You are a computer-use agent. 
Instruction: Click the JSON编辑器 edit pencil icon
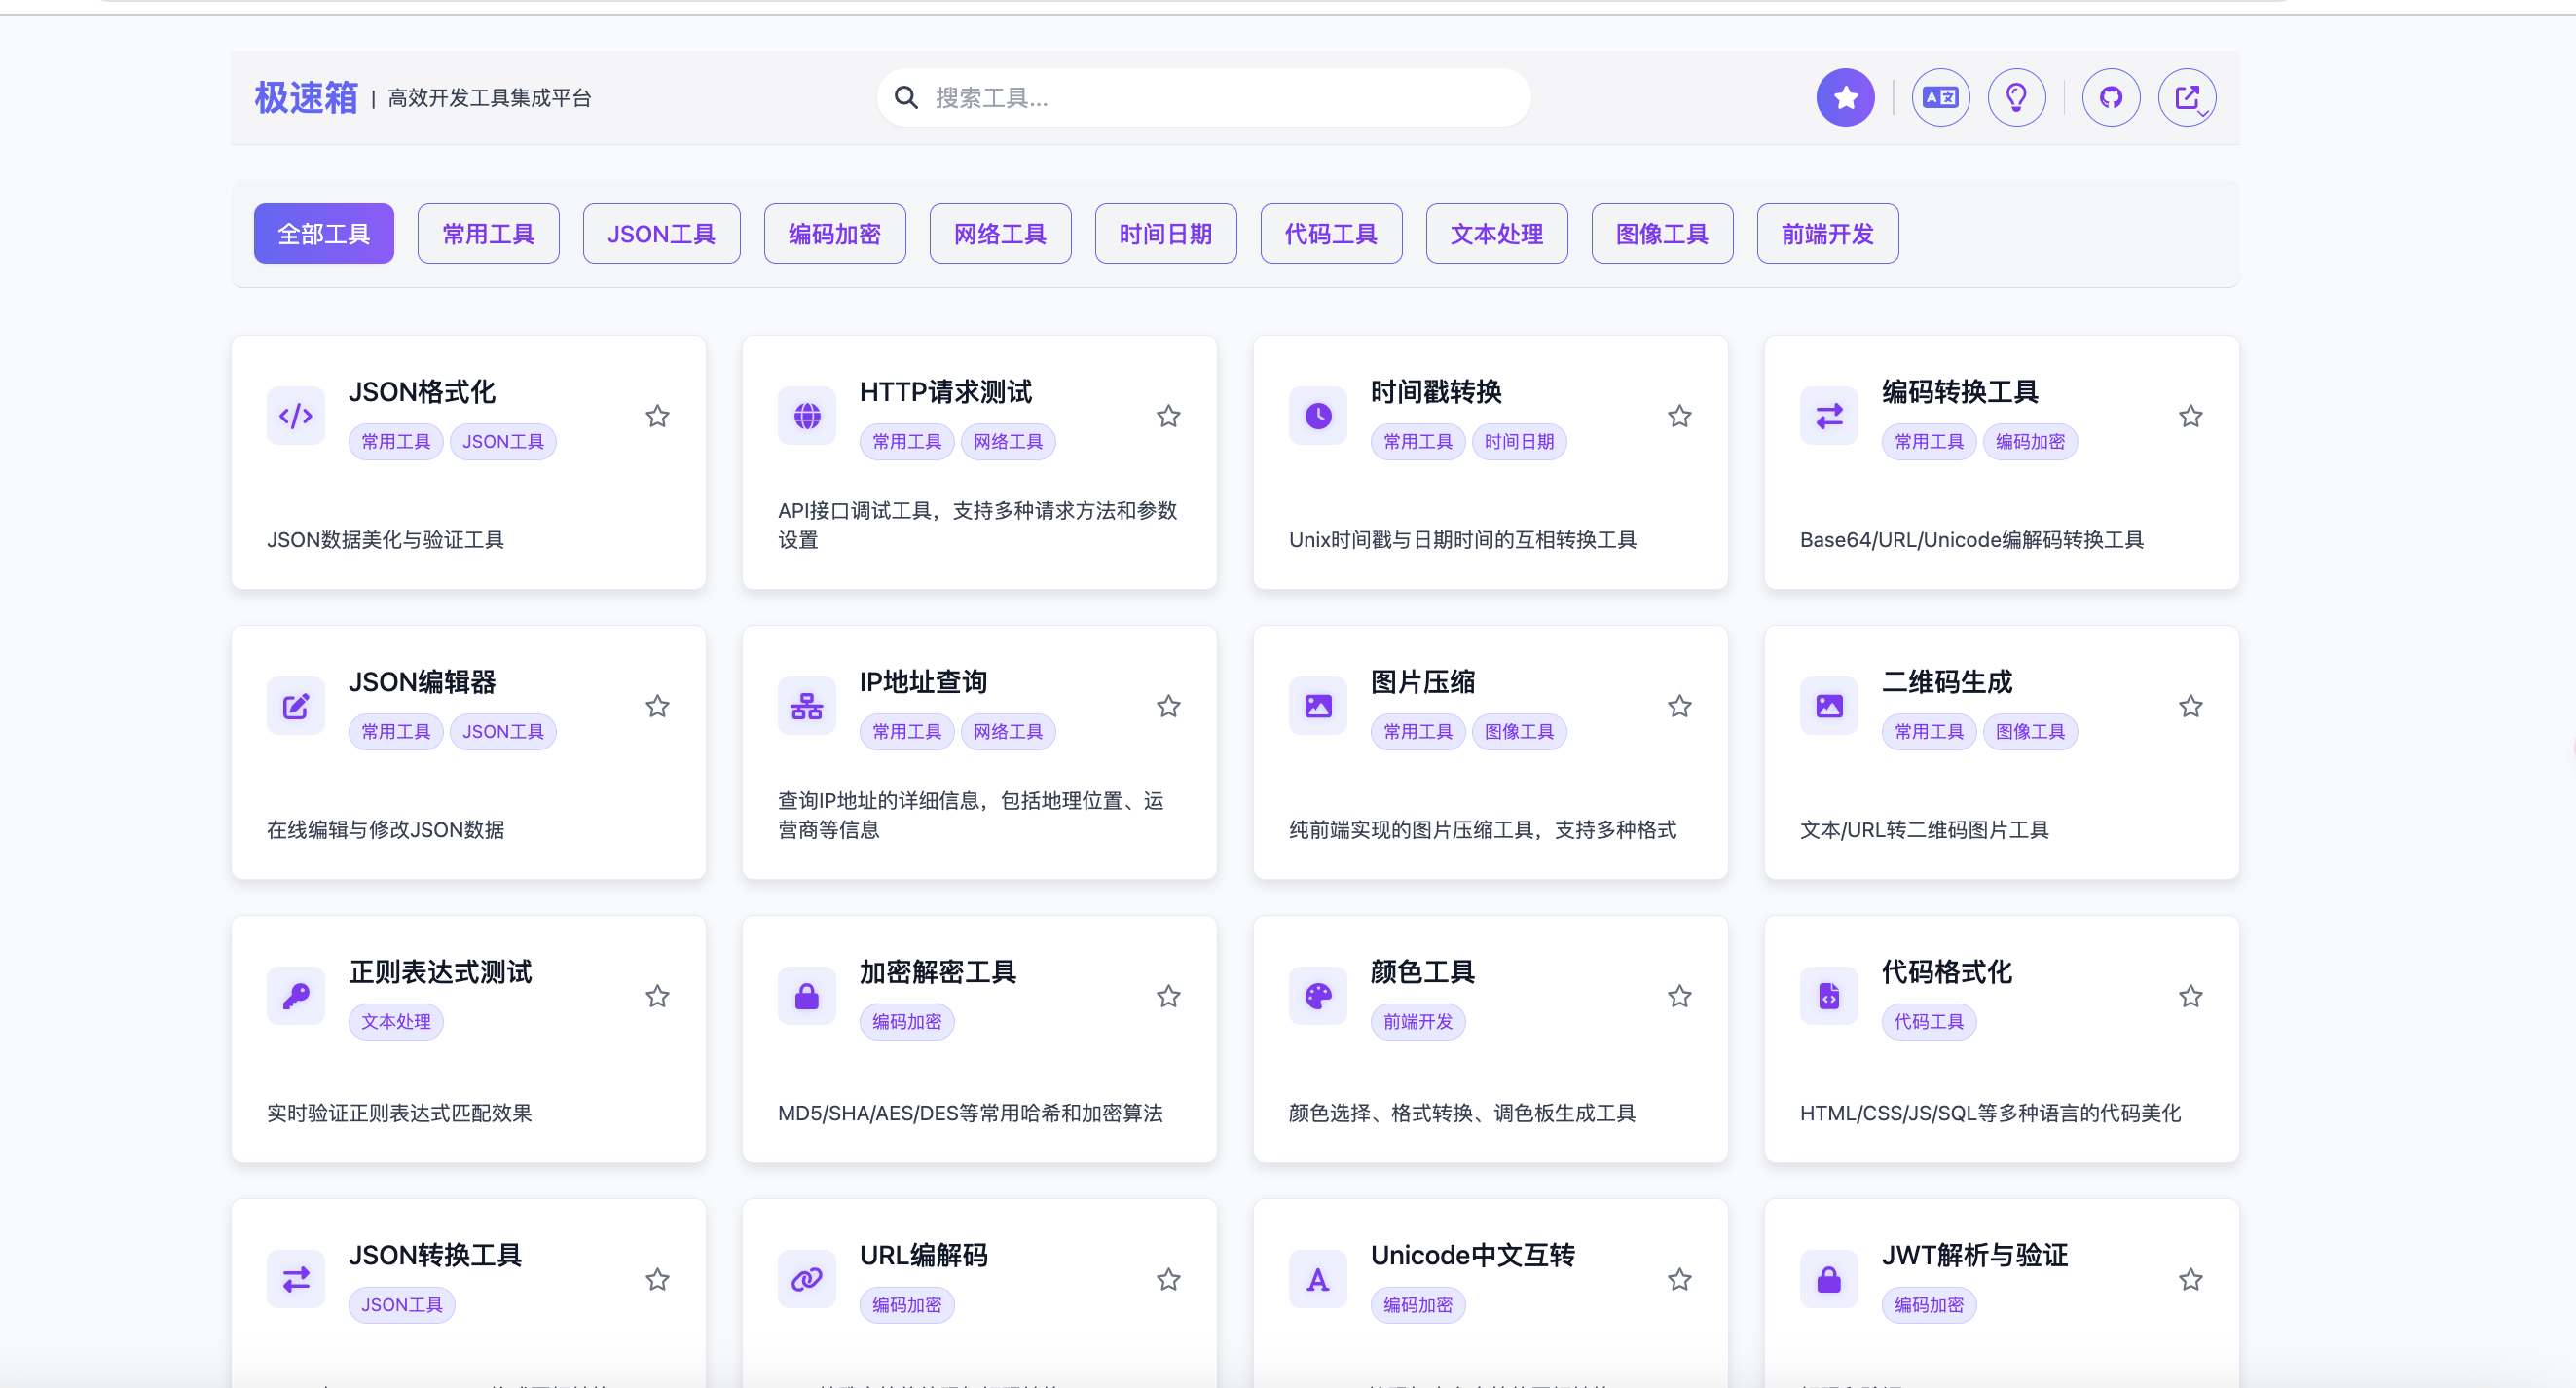click(x=296, y=706)
